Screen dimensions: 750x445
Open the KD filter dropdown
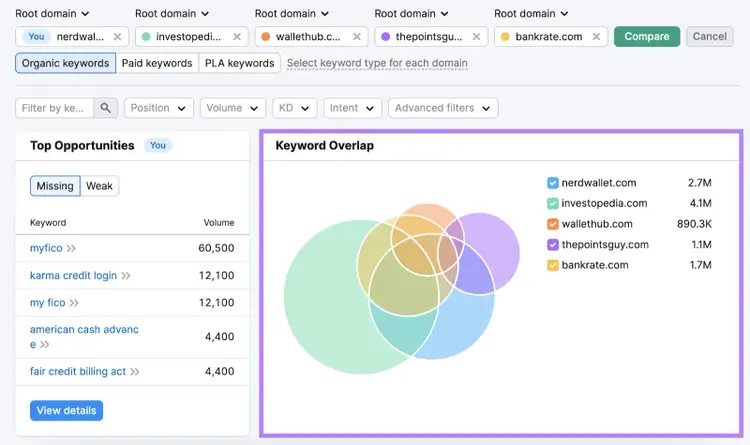pos(295,108)
